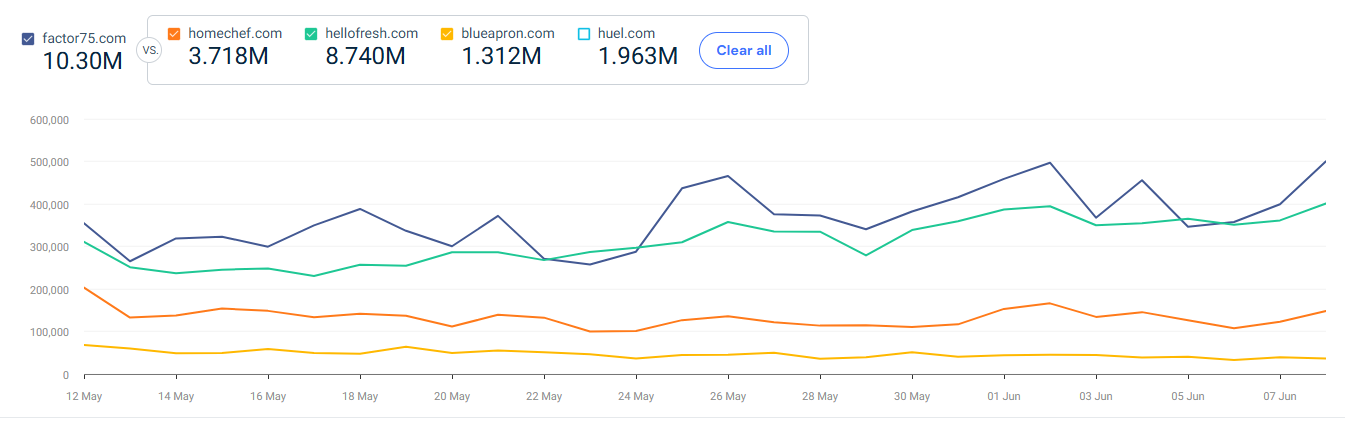Click the 01 Jun axis label
The height and width of the screenshot is (428, 1345).
point(1004,397)
